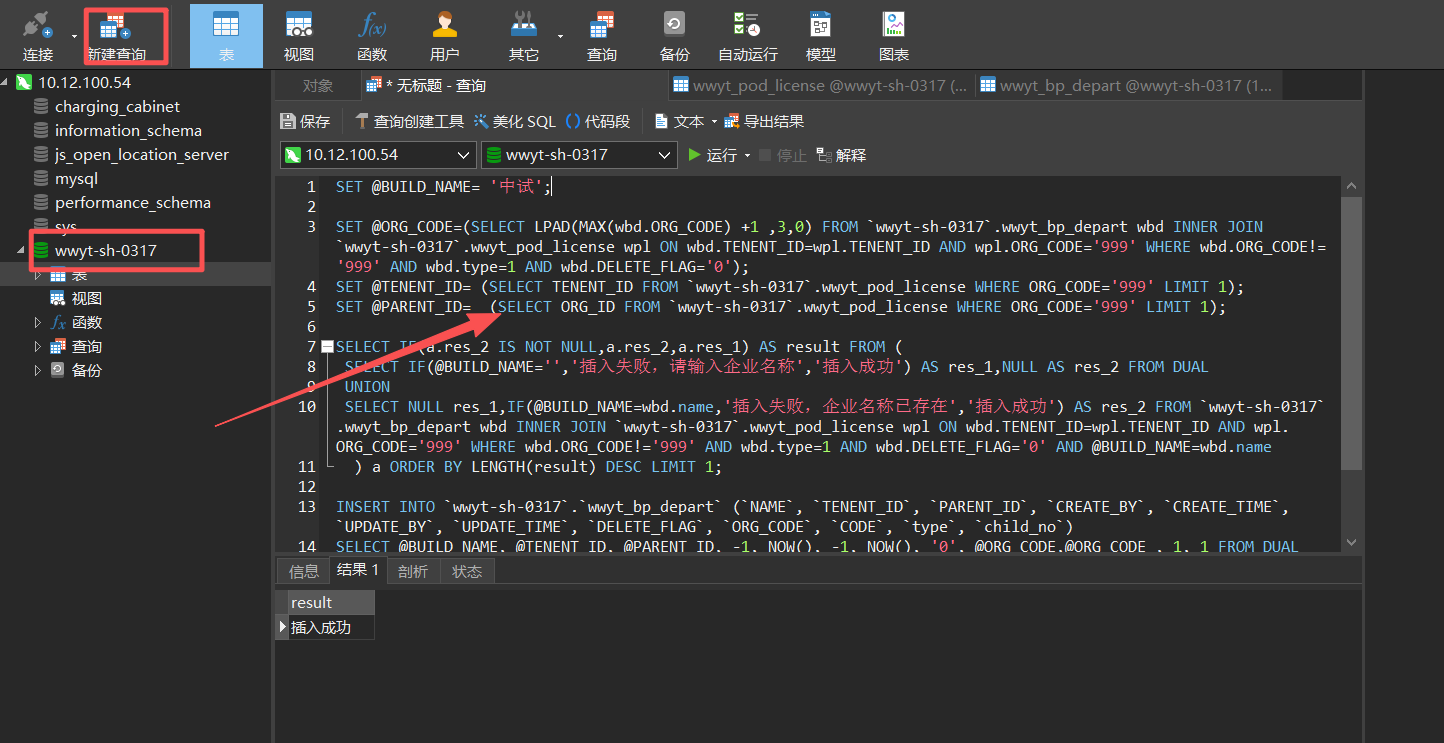This screenshot has height=743, width=1444.
Task: Open the 代码段 code snippet panel
Action: tap(598, 121)
